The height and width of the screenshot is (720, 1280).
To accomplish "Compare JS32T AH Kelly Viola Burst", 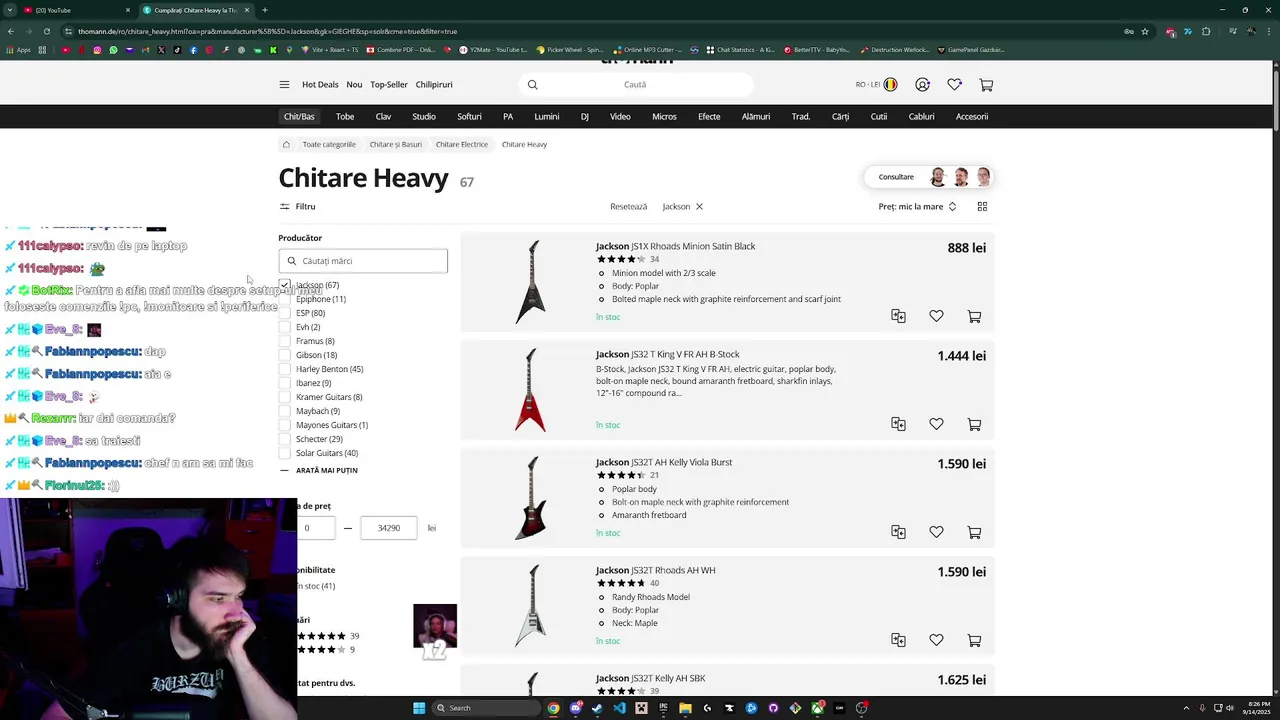I will tap(898, 532).
